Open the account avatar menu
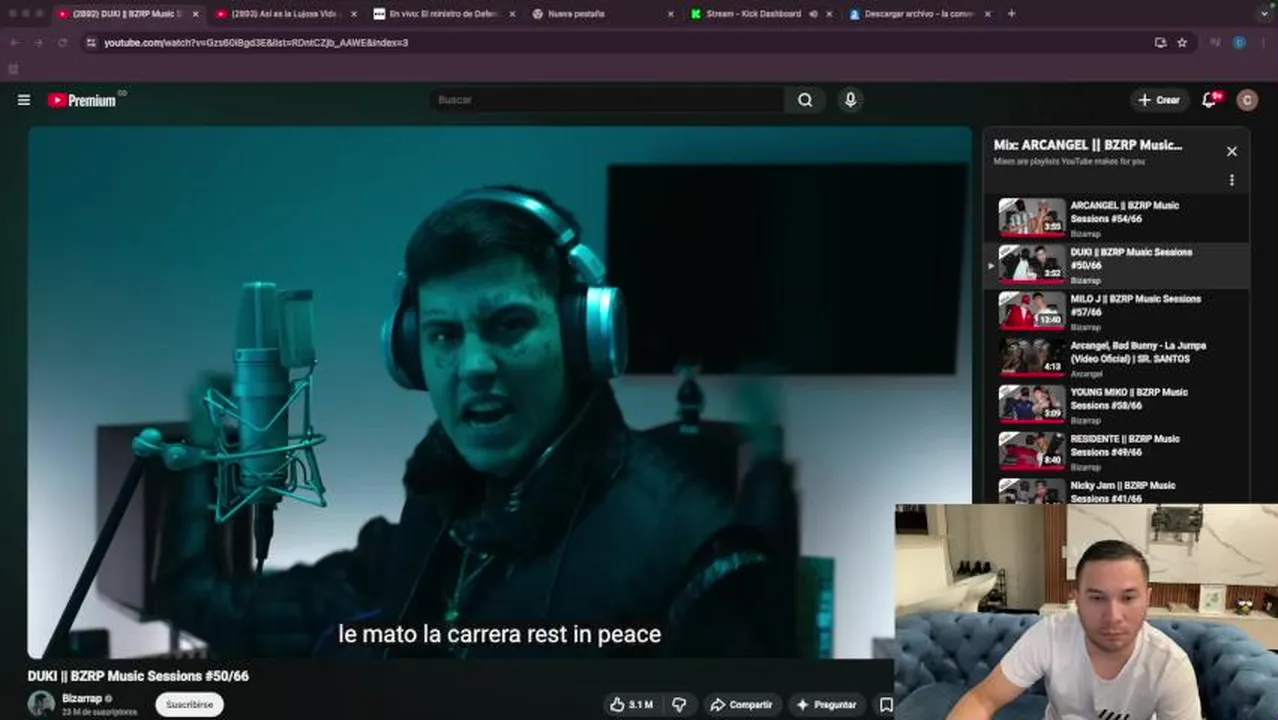This screenshot has width=1278, height=720. click(x=1246, y=100)
